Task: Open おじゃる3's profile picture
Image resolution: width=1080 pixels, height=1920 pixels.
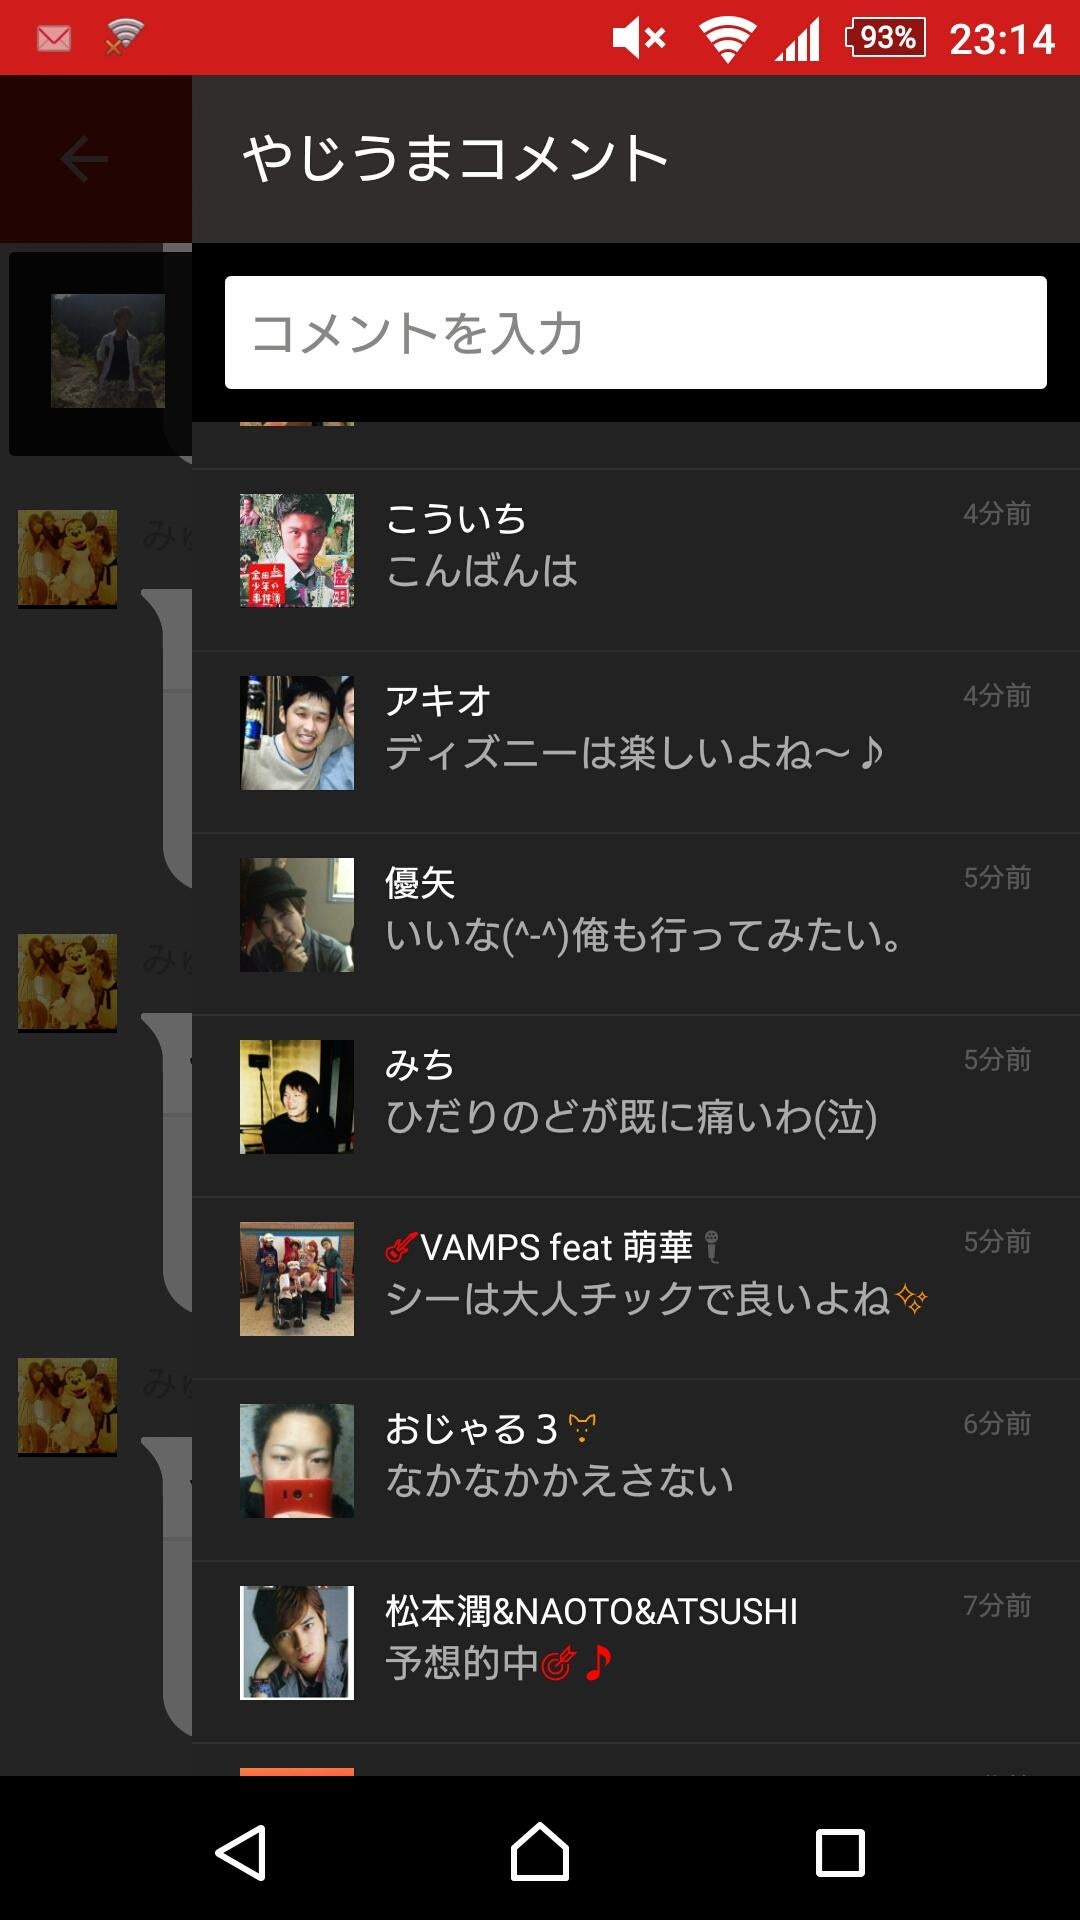Action: click(297, 1461)
